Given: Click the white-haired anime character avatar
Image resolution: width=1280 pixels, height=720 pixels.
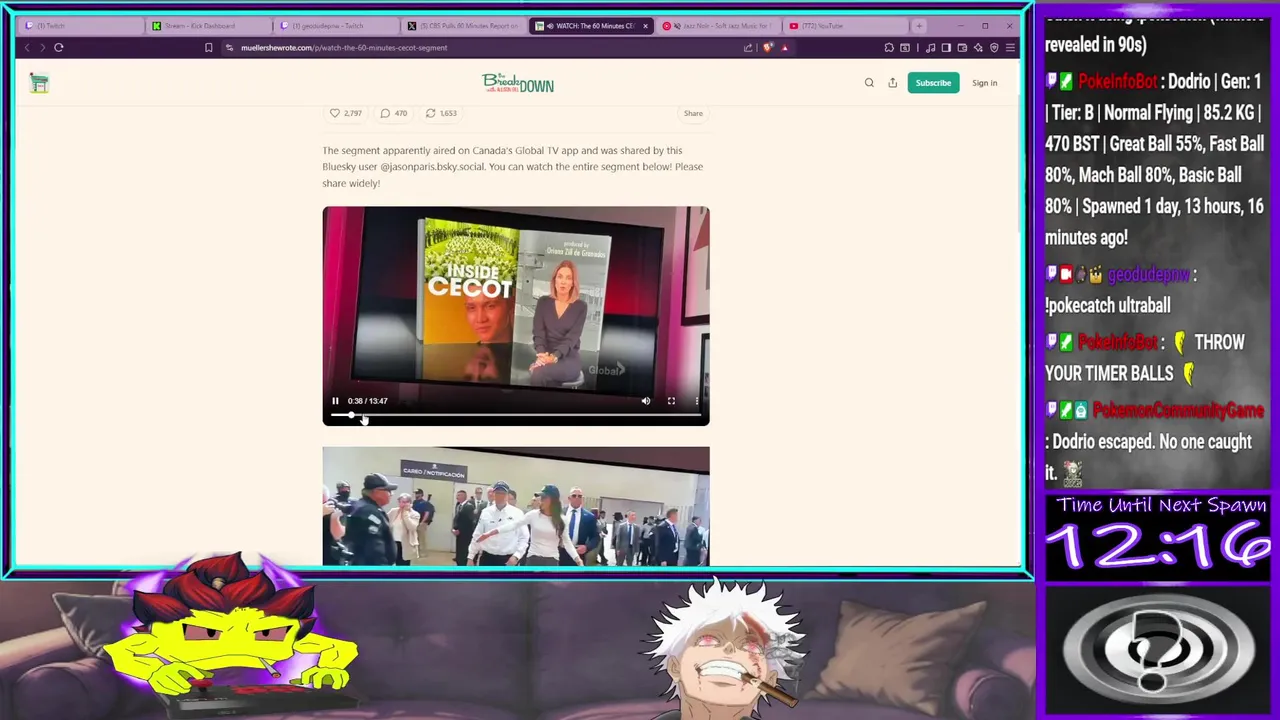Looking at the screenshot, I should (x=727, y=650).
